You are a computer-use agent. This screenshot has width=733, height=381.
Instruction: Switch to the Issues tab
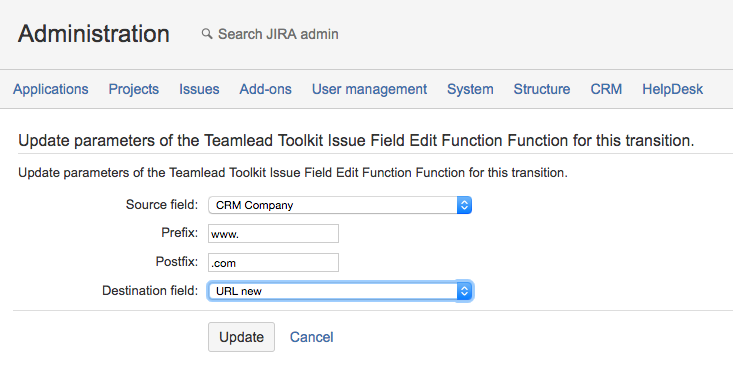pos(199,89)
